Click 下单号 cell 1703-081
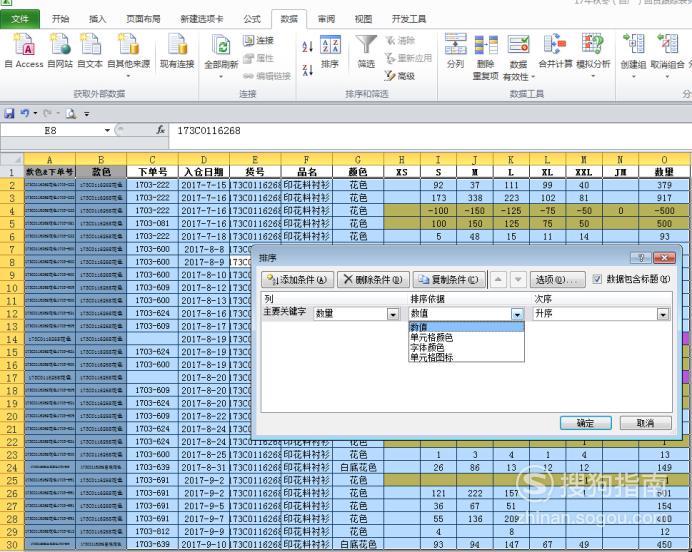Screen dimensions: 692x552 click(152, 223)
